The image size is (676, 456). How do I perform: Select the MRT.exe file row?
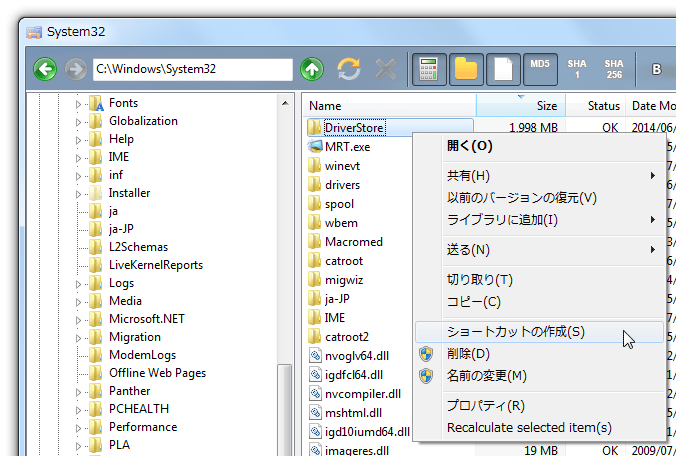pyautogui.click(x=338, y=147)
